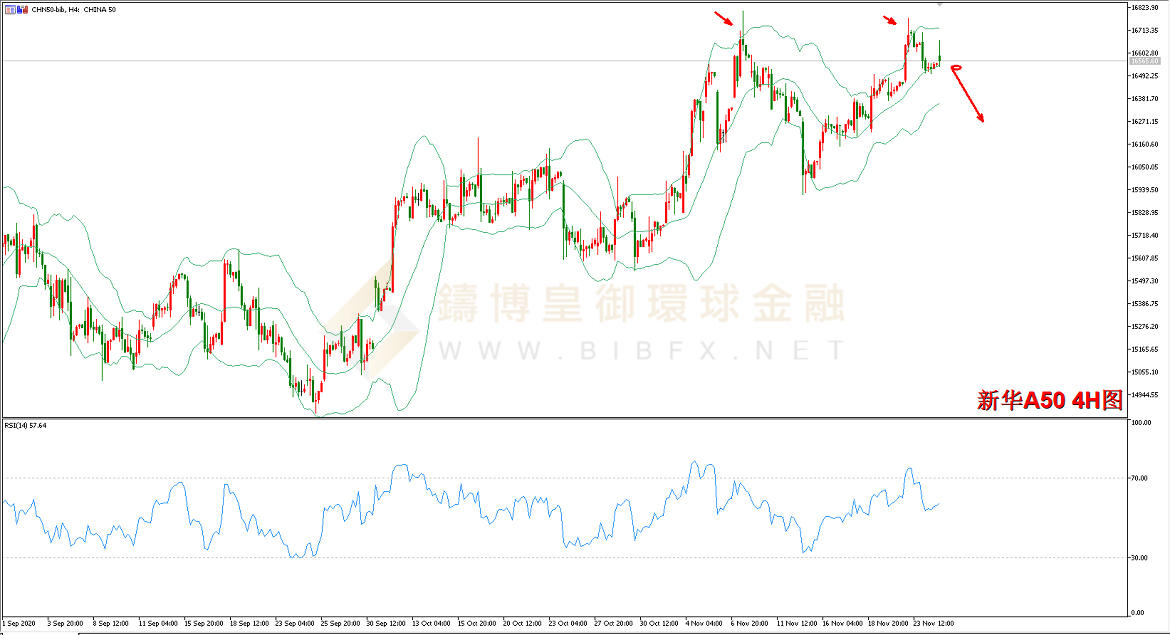Click the RSI 30.00 level label

(x=1138, y=557)
